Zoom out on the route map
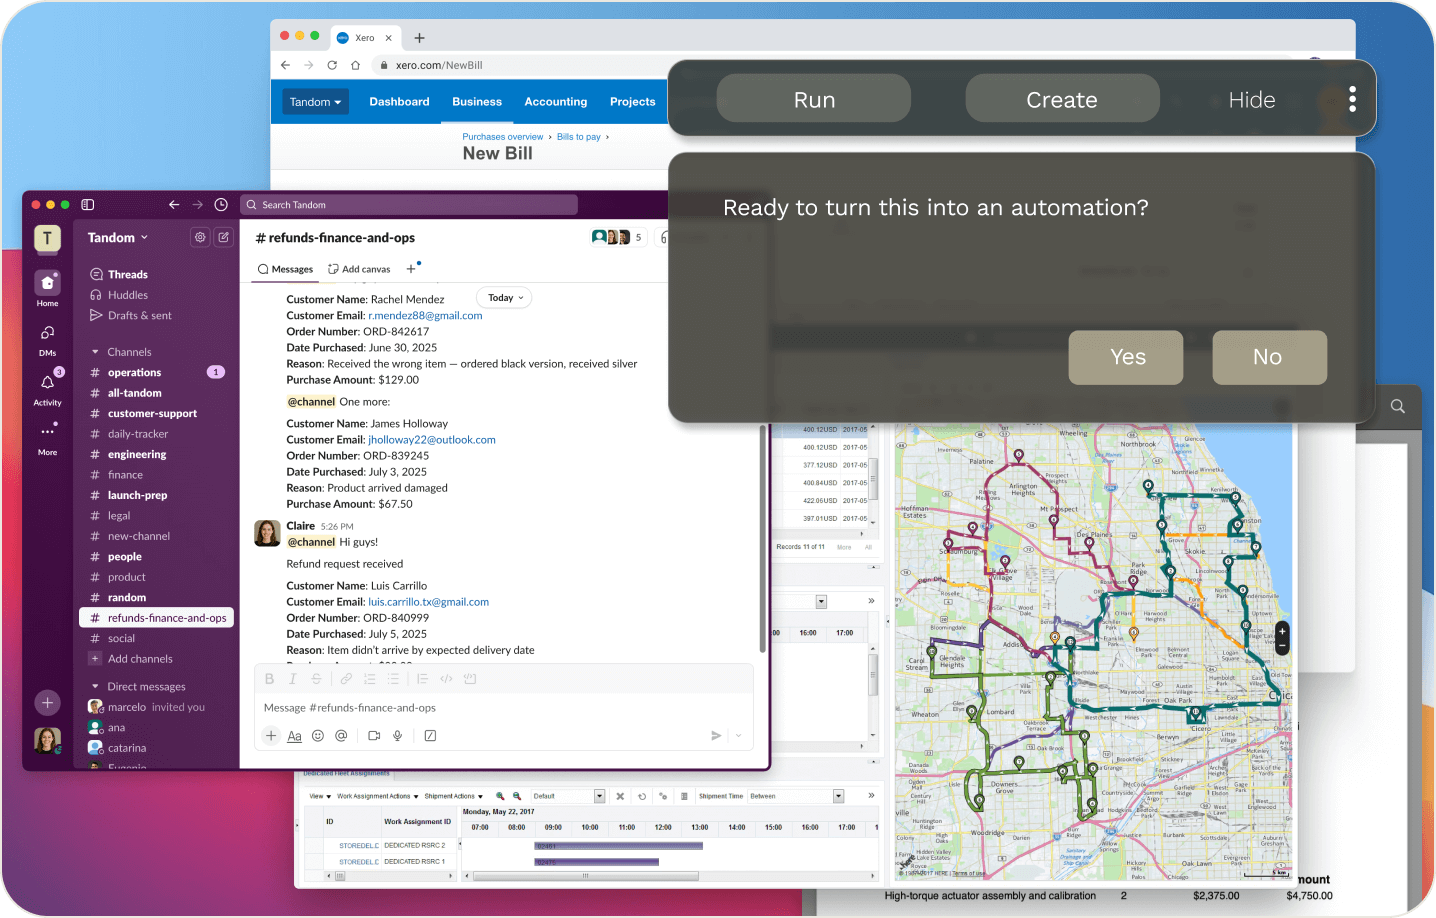This screenshot has height=918, width=1436. [x=1282, y=647]
